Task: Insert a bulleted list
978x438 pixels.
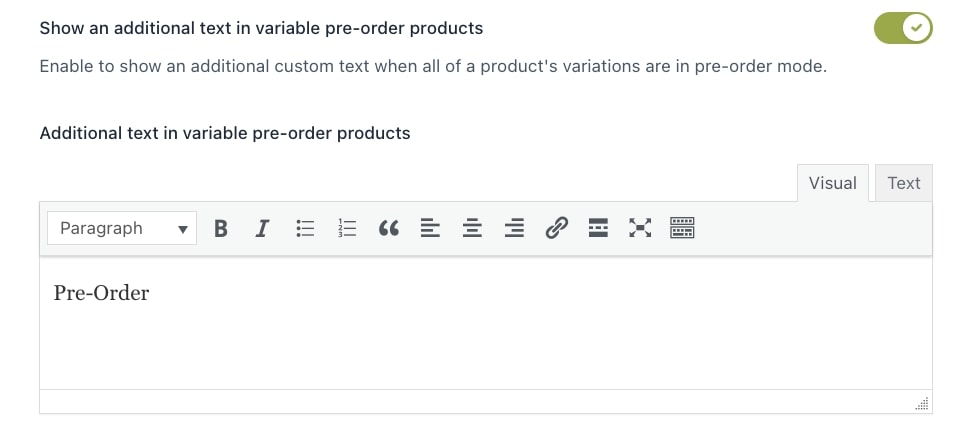Action: click(x=304, y=228)
